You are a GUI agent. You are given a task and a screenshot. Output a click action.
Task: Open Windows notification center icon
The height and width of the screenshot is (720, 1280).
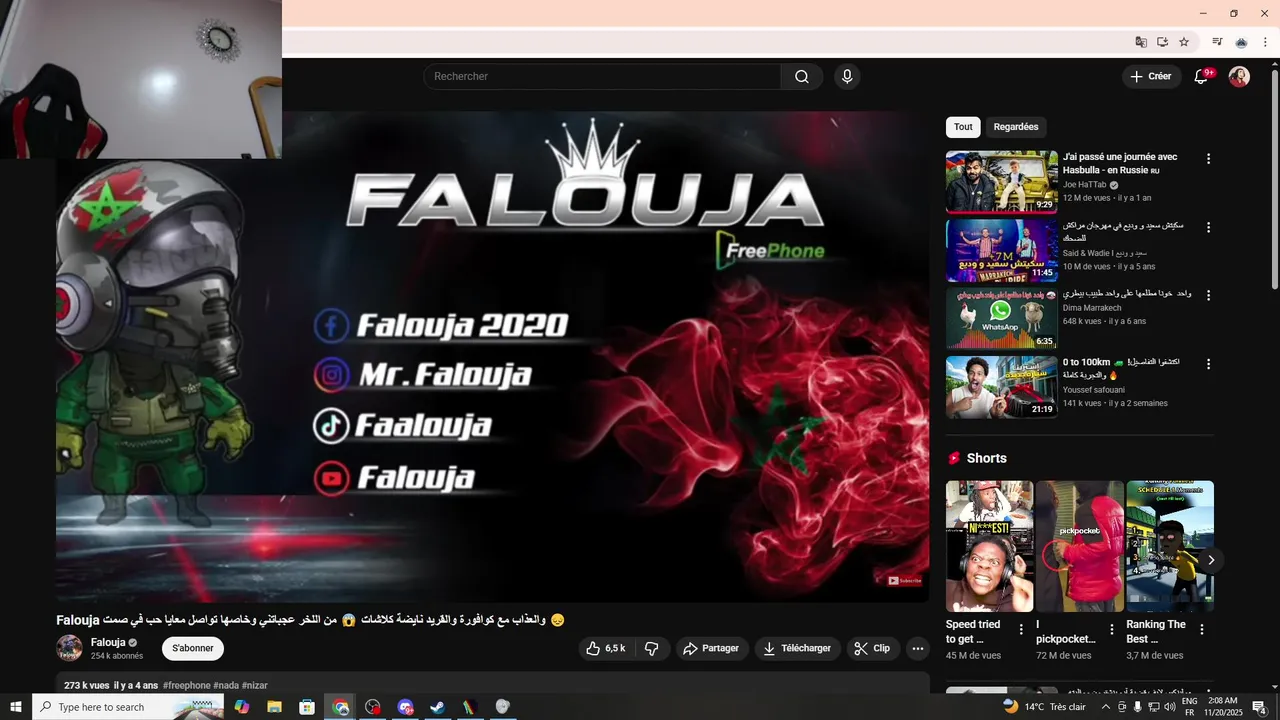(x=1260, y=707)
